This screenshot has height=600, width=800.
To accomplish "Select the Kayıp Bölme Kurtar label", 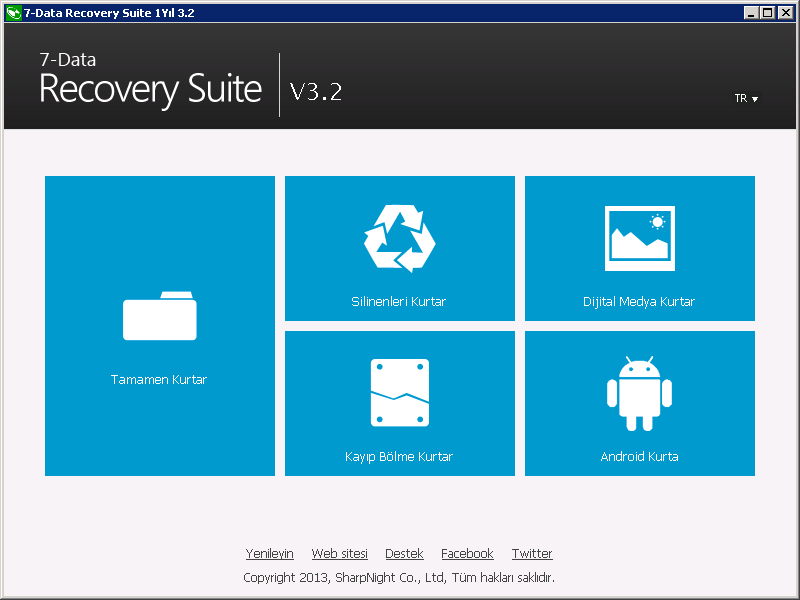I will point(399,457).
